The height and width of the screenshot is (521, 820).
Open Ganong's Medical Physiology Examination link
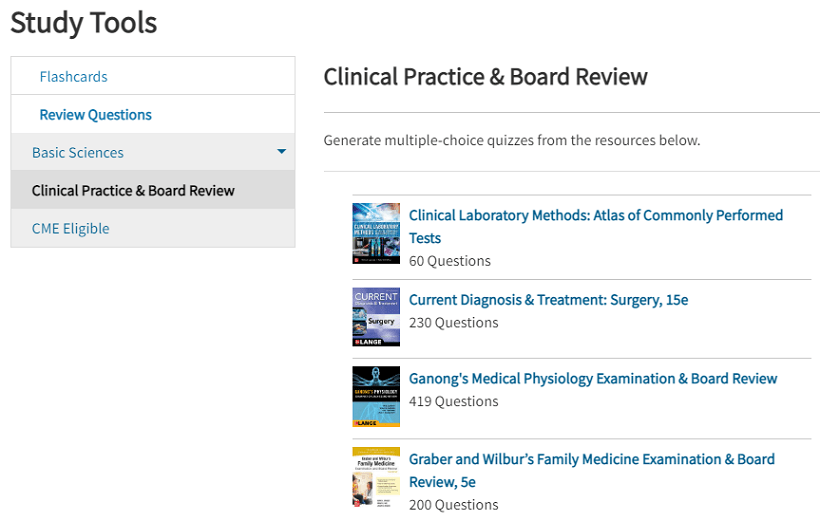click(x=593, y=379)
